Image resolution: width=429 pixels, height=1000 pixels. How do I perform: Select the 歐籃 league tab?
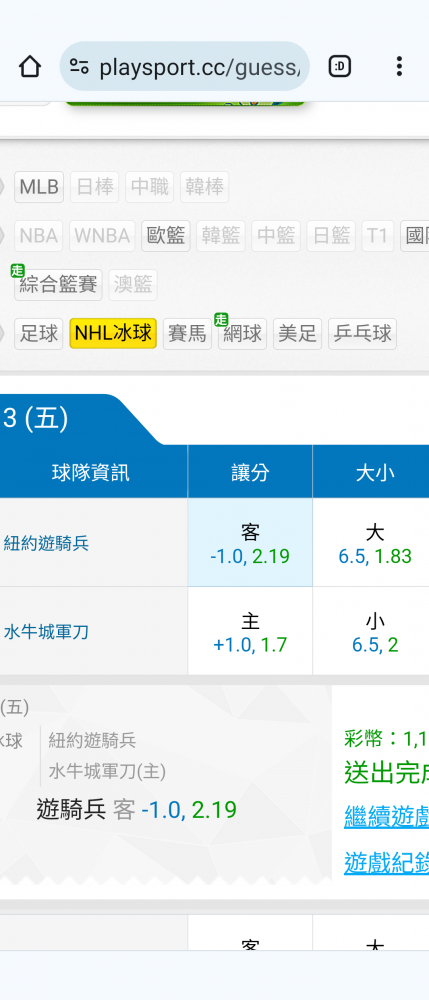(x=166, y=236)
